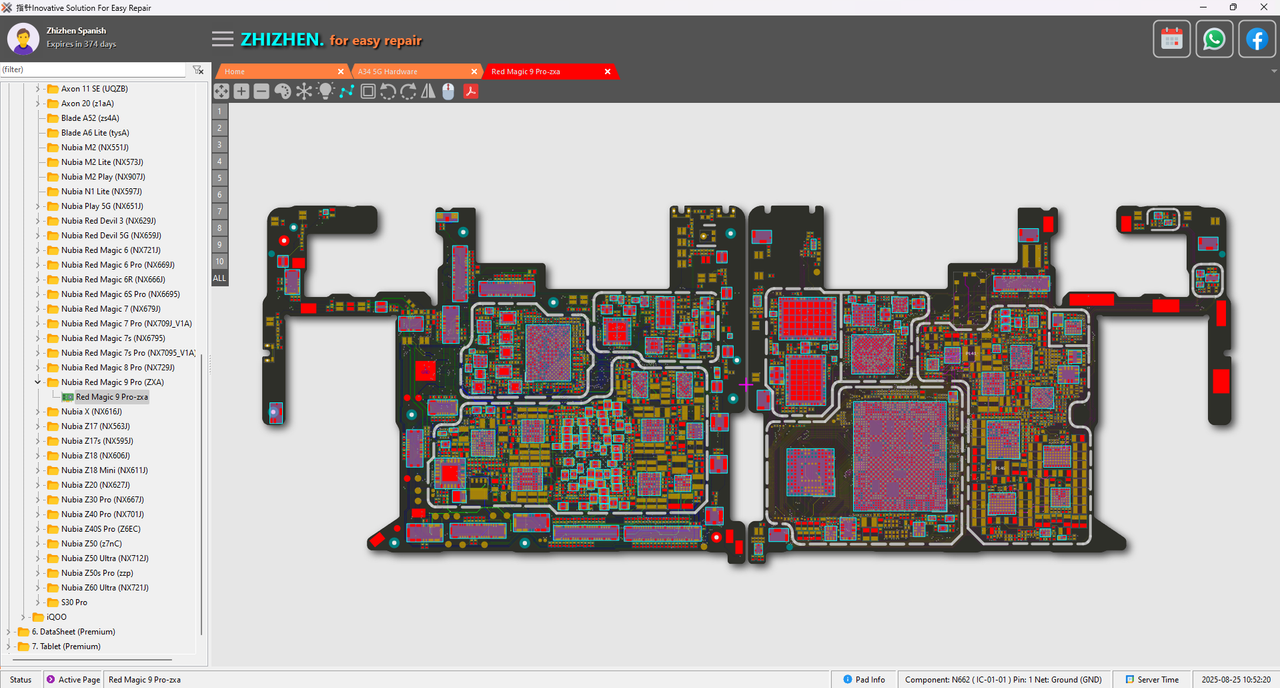Expand Nubia Red Magic 7 (NX679J) folder
The image size is (1280, 688).
pyautogui.click(x=39, y=309)
